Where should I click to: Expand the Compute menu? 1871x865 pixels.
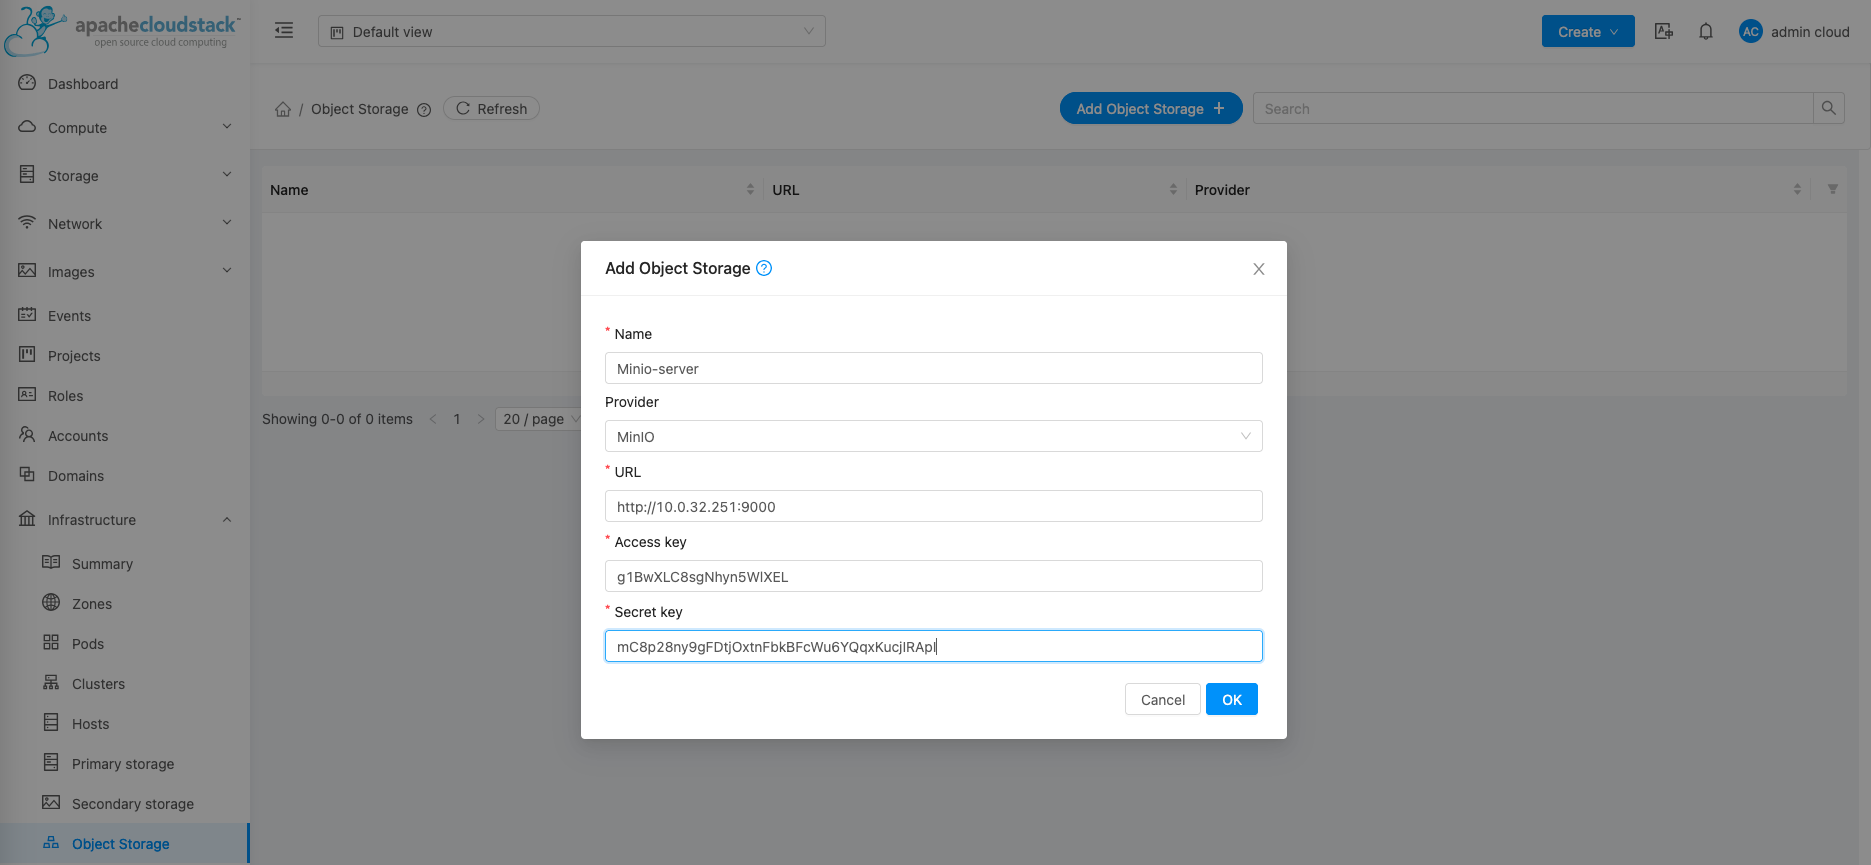[x=227, y=127]
